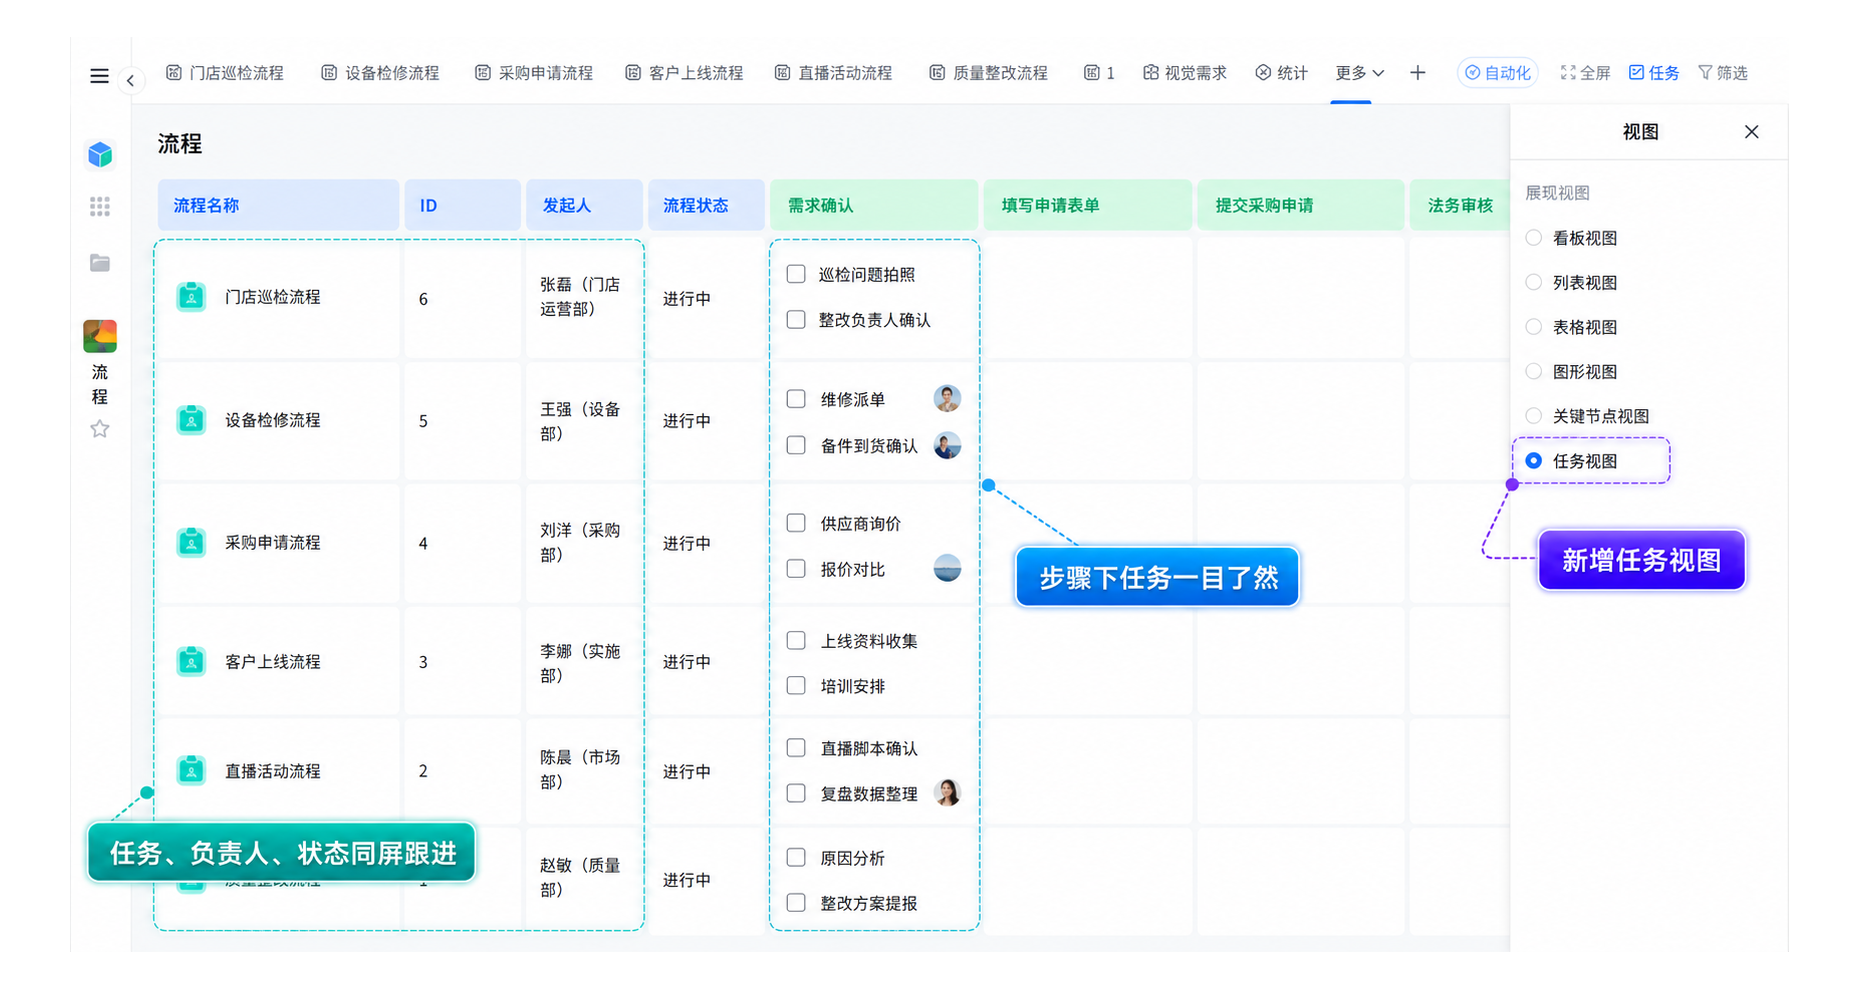Check the 直播脚本确认 task

coord(796,748)
